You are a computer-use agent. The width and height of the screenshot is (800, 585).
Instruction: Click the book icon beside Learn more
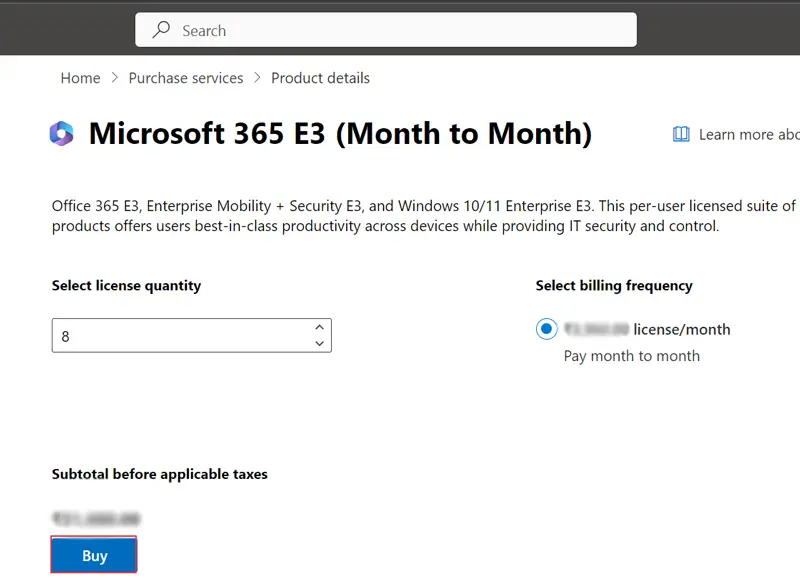[681, 134]
